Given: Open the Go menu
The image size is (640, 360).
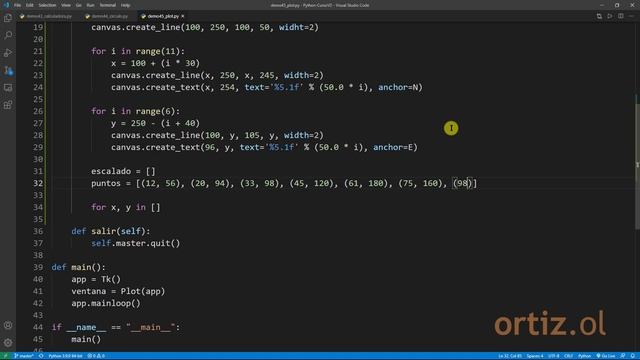Looking at the screenshot, I should (x=78, y=5).
